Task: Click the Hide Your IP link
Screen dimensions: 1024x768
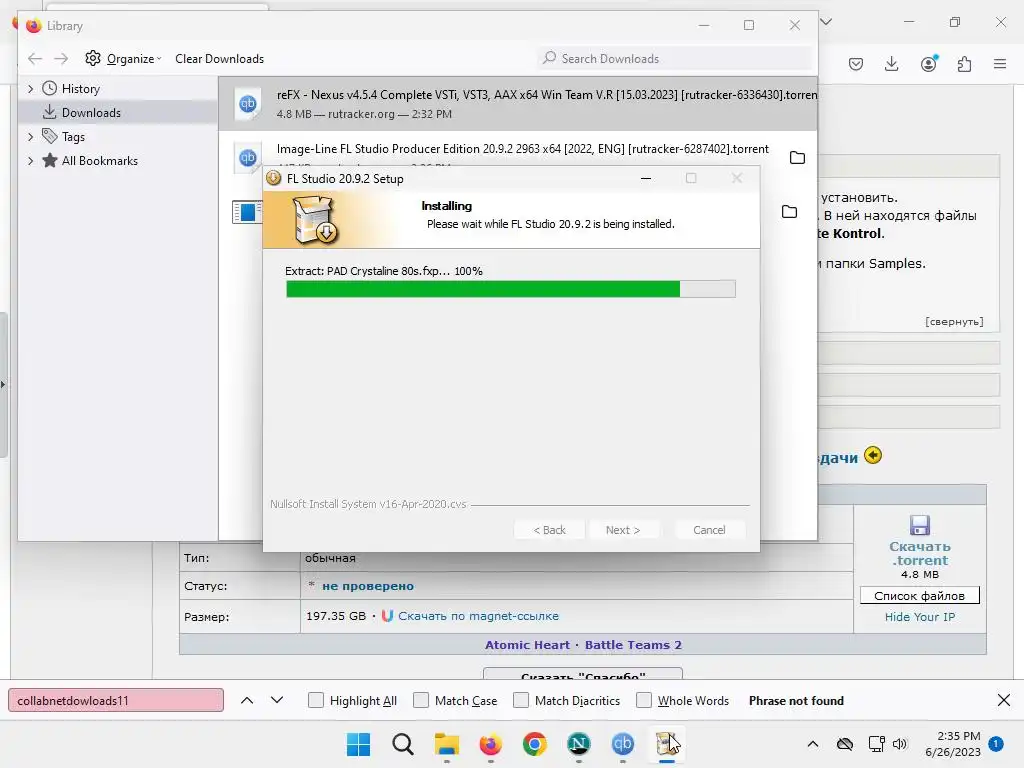Action: 920,616
